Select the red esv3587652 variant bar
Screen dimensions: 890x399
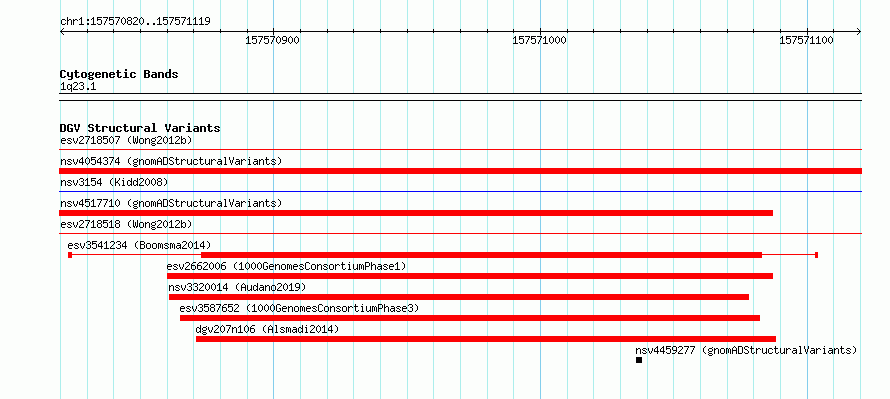[470, 318]
